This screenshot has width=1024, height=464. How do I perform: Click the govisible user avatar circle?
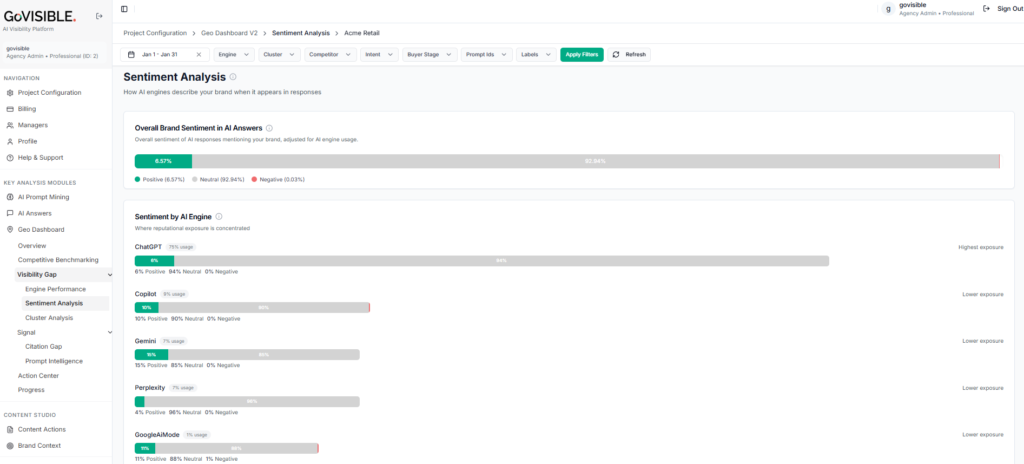(888, 9)
